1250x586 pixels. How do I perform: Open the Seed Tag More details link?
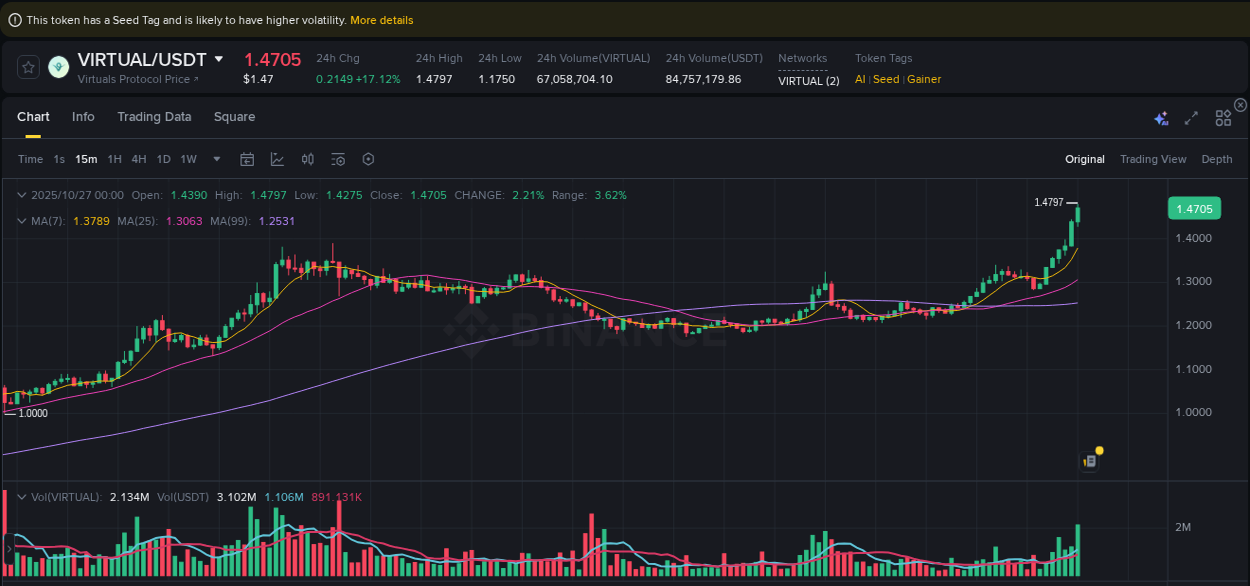381,19
